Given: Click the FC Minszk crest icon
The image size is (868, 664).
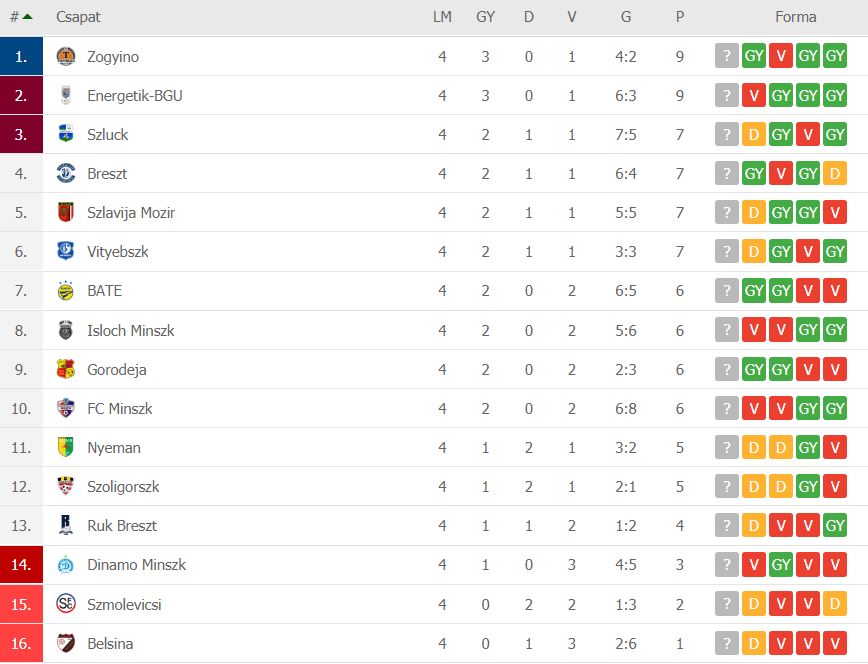Looking at the screenshot, I should (x=66, y=408).
